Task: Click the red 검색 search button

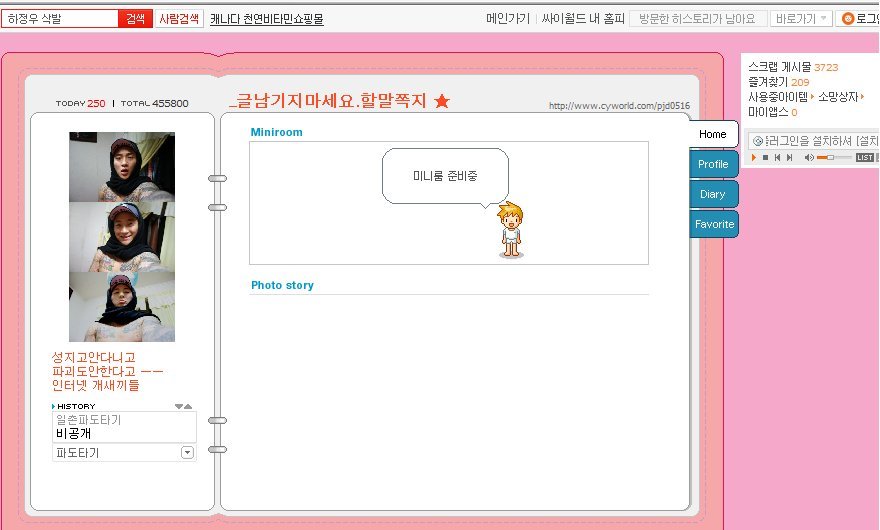Action: pos(135,19)
